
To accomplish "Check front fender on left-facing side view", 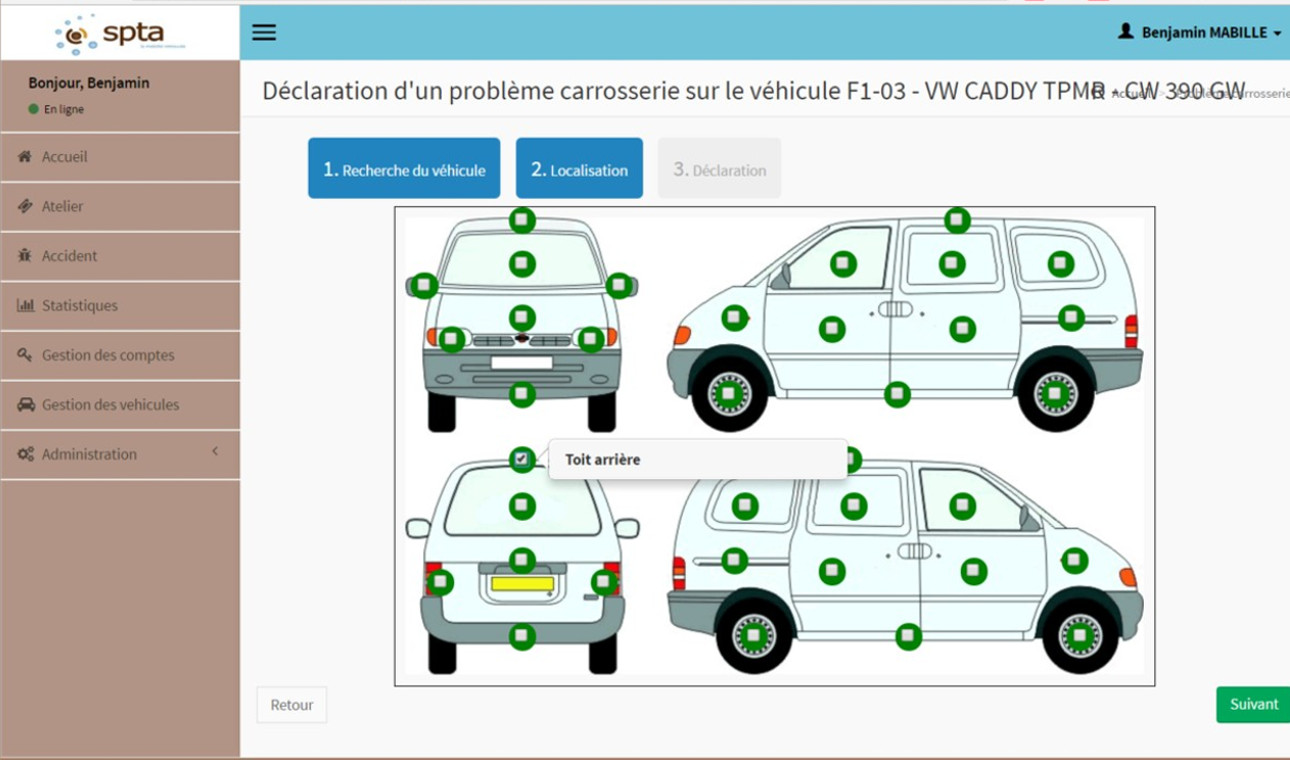I will click(x=735, y=318).
